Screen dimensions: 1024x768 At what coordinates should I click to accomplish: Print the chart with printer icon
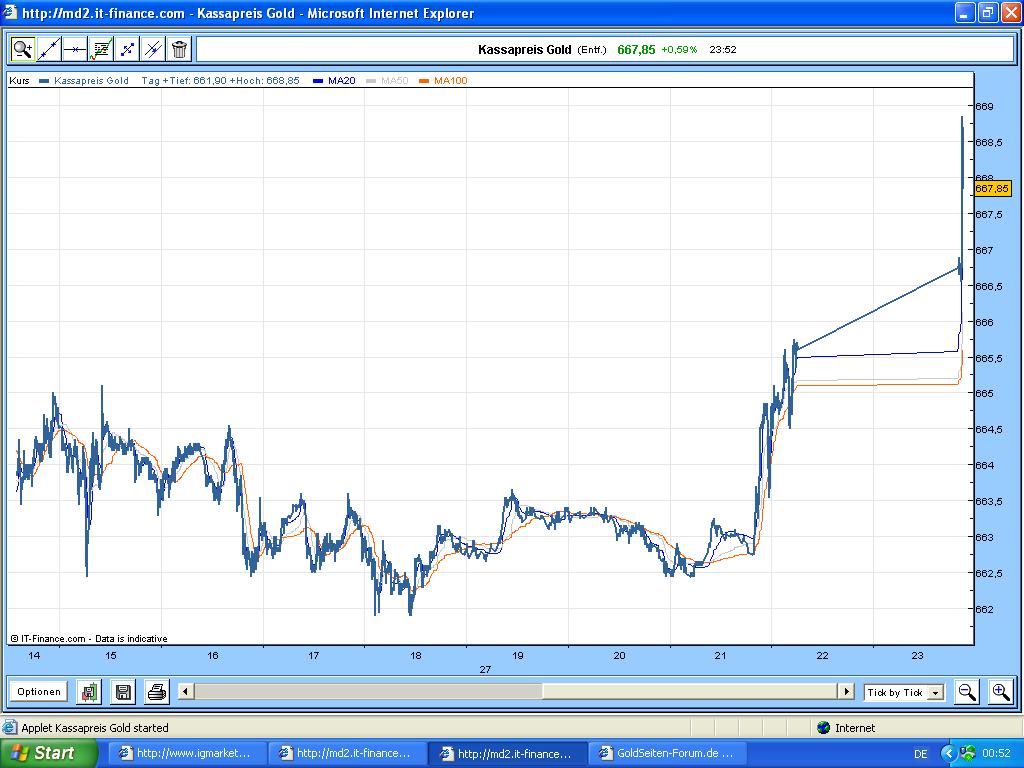157,692
